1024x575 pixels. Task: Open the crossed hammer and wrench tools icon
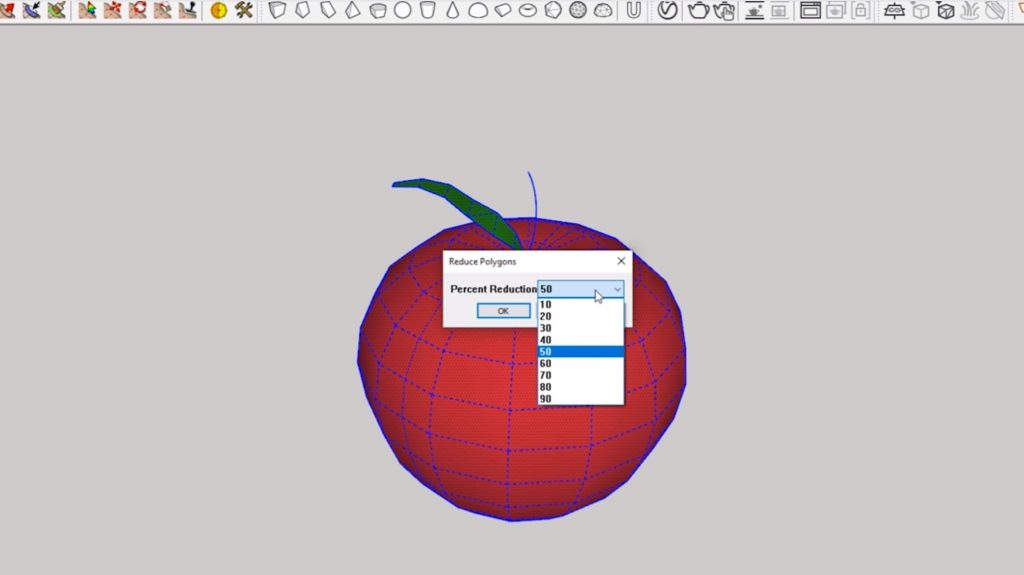pos(244,10)
